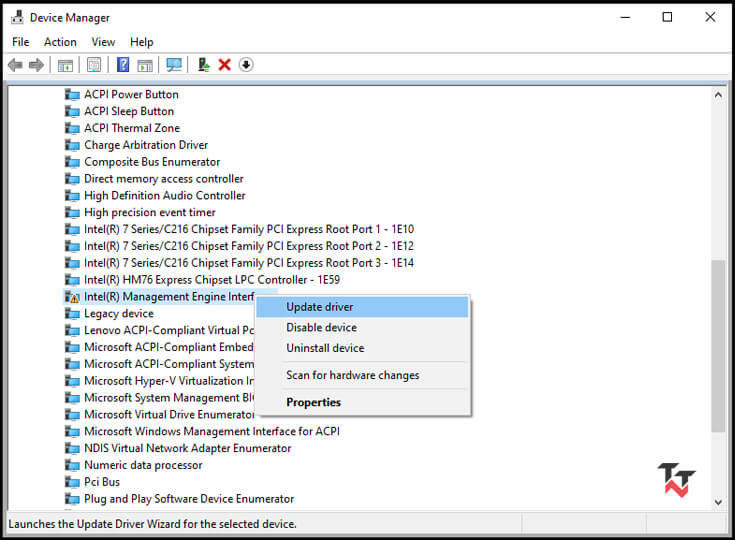
Task: Click the Legacy device folder icon
Action: click(x=72, y=314)
